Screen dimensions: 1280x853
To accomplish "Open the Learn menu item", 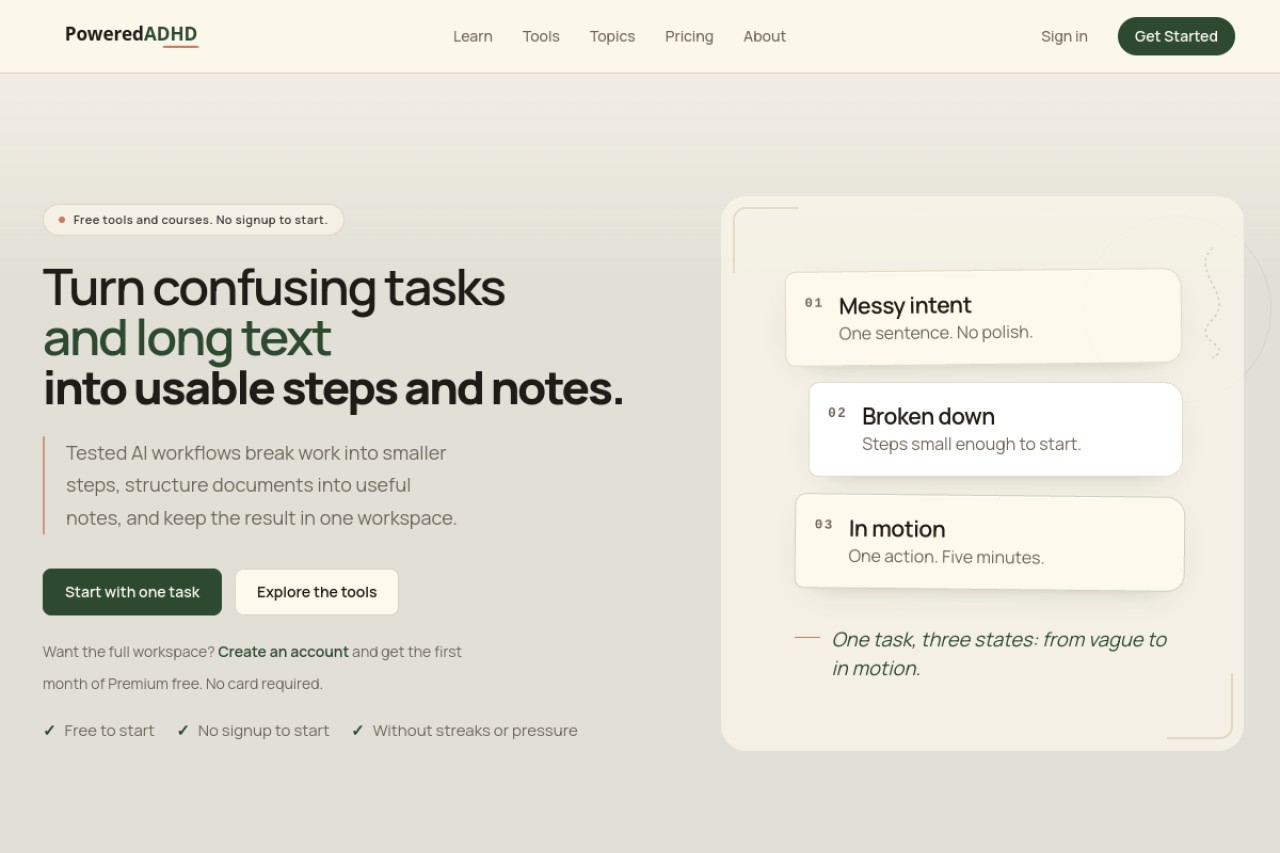I will 473,36.
